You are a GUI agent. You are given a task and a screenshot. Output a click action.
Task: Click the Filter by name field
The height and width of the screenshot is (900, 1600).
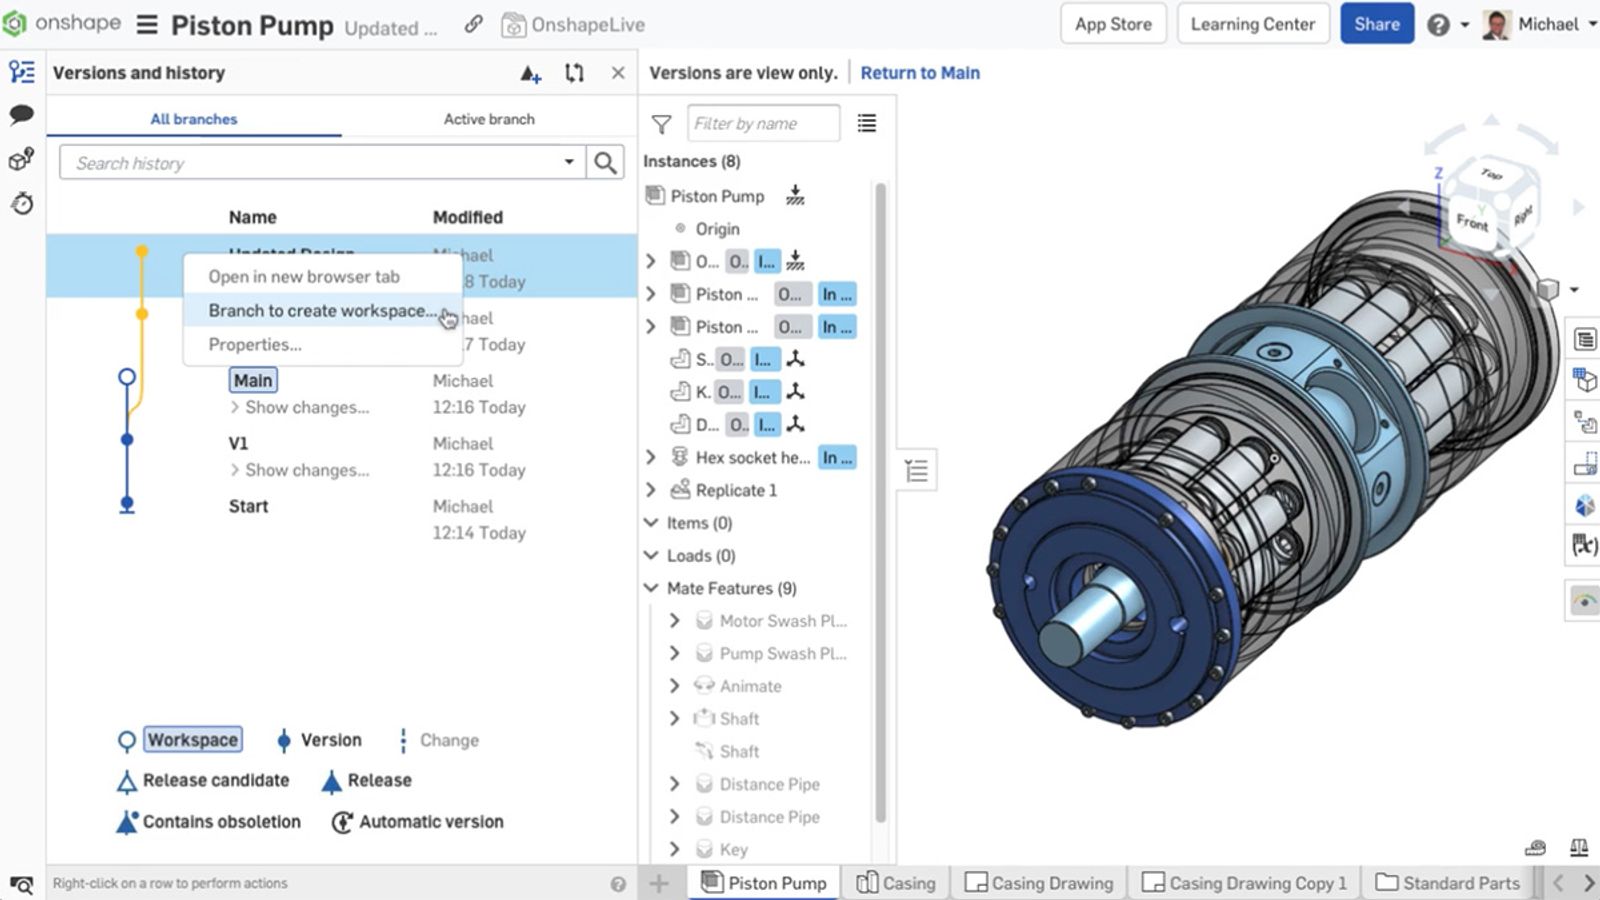[x=763, y=124]
